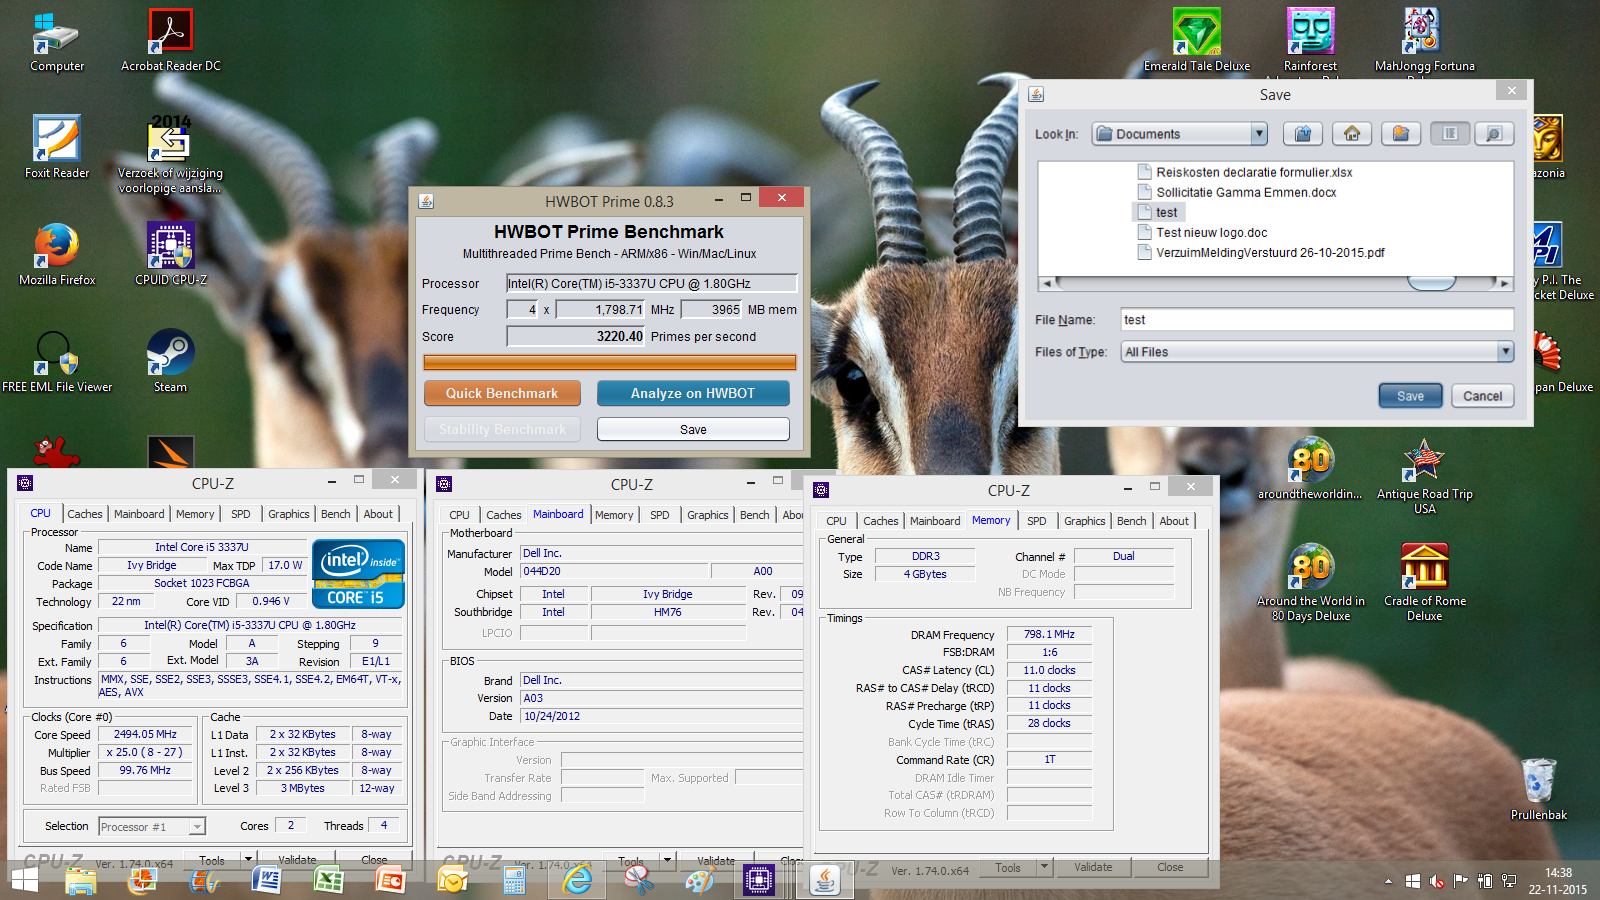Open Processor #1 selection dropdown
Image resolution: width=1600 pixels, height=900 pixels.
tap(197, 827)
